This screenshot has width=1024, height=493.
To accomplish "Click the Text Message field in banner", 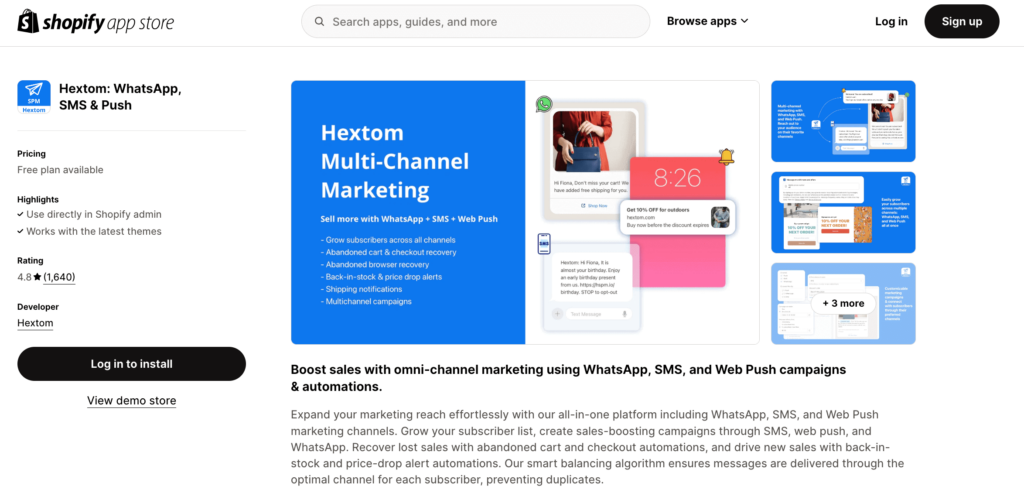I will [x=599, y=314].
